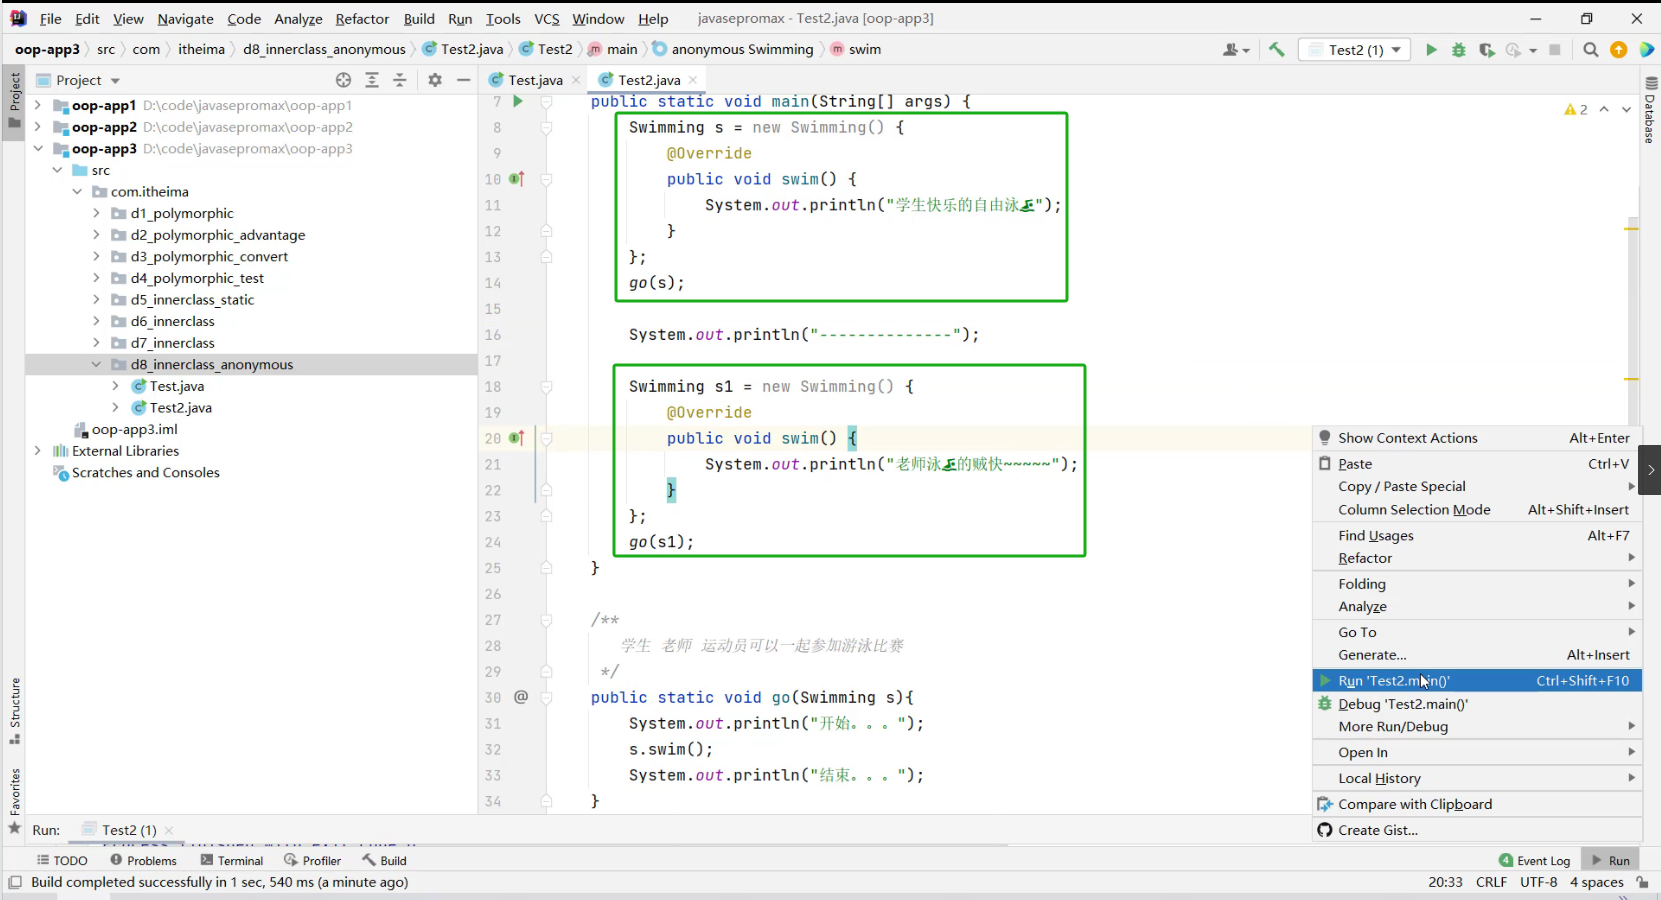Open the Event Log button
Screen dimensions: 1661x900
point(1535,860)
